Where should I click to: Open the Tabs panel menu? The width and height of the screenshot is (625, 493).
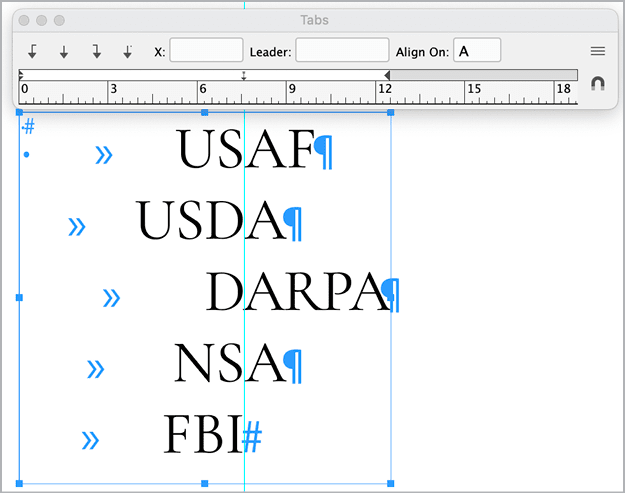point(597,51)
